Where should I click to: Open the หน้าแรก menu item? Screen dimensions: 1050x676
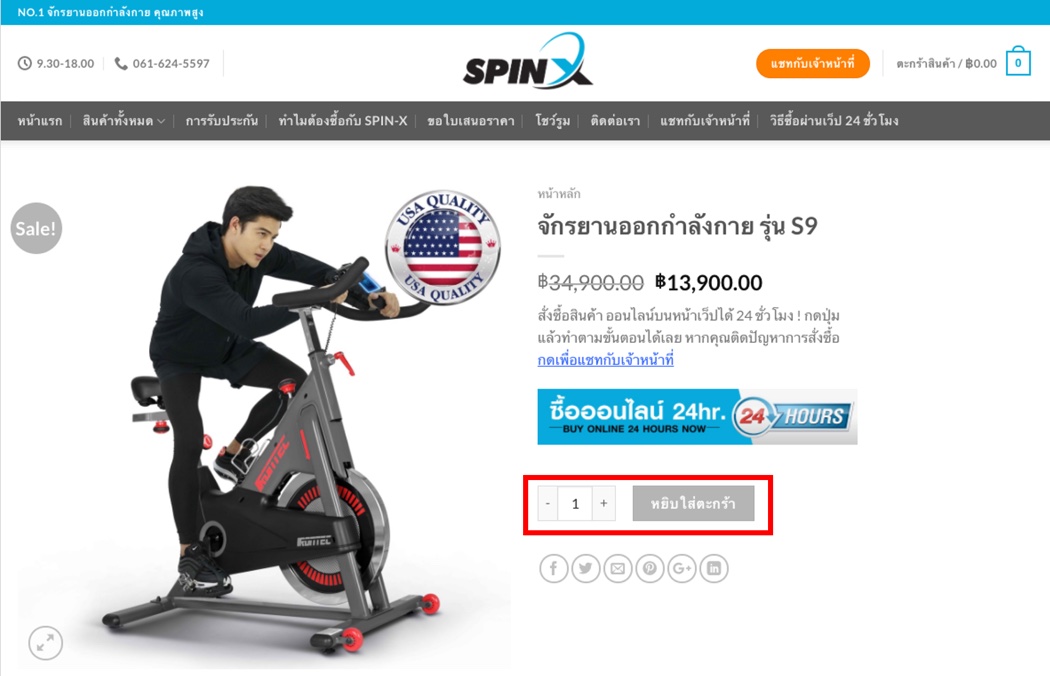(40, 121)
